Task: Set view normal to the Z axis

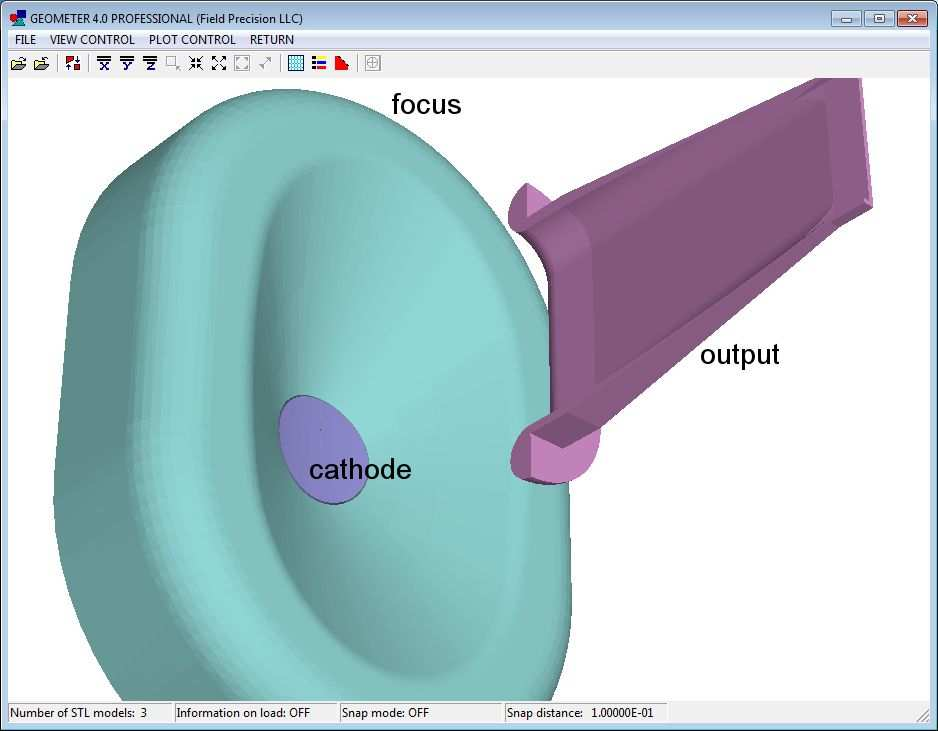Action: [x=150, y=63]
